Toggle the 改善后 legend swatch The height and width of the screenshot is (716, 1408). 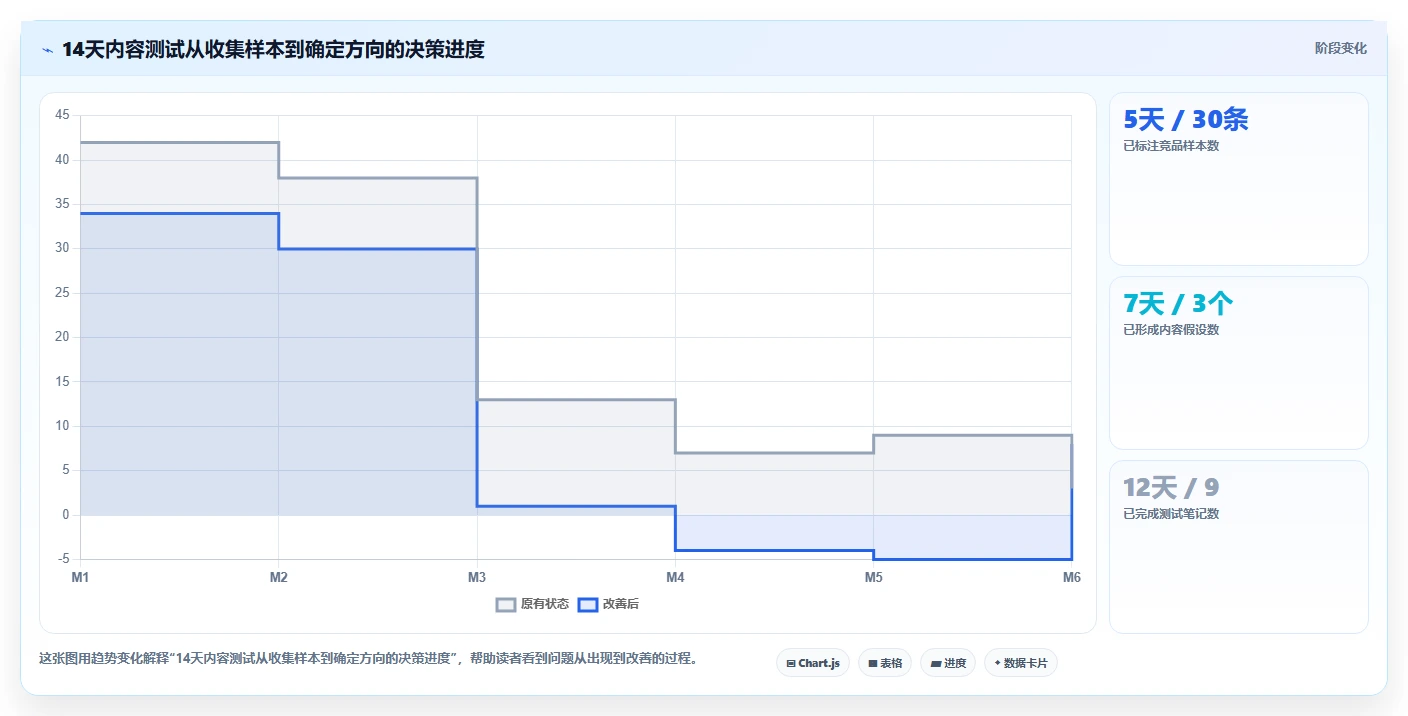pyautogui.click(x=588, y=604)
